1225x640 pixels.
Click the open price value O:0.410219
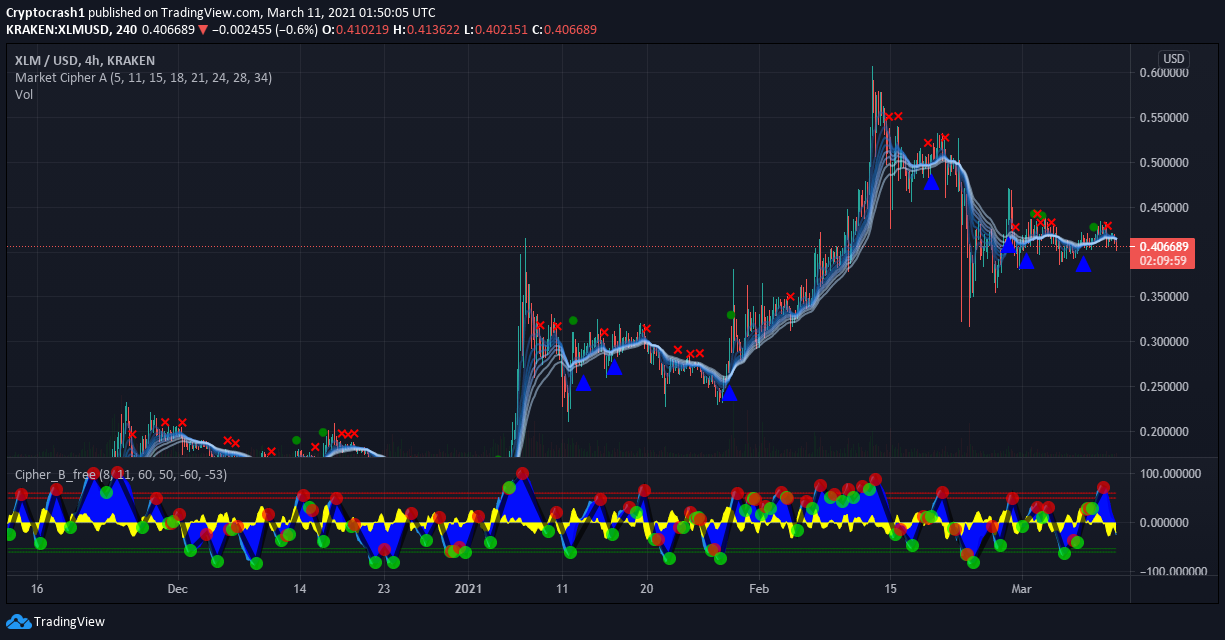pos(355,29)
